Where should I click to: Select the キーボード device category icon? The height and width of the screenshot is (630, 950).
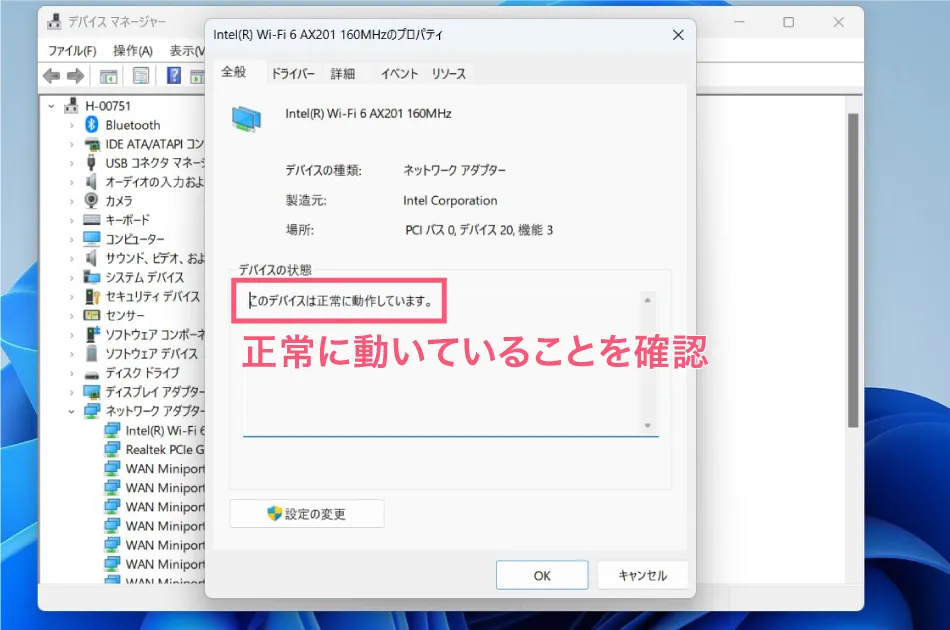93,219
